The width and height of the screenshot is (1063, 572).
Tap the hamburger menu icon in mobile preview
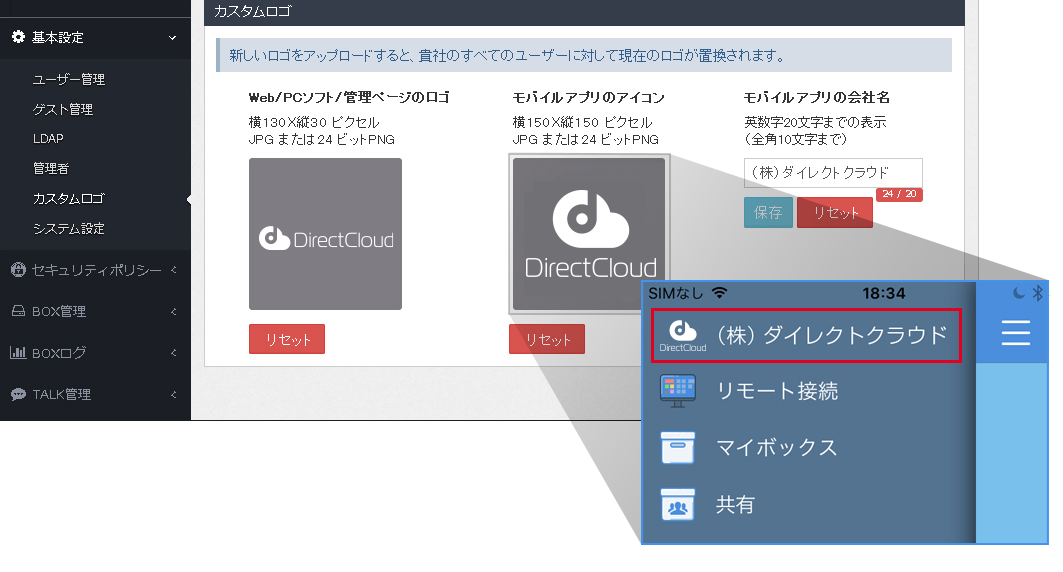click(1016, 333)
